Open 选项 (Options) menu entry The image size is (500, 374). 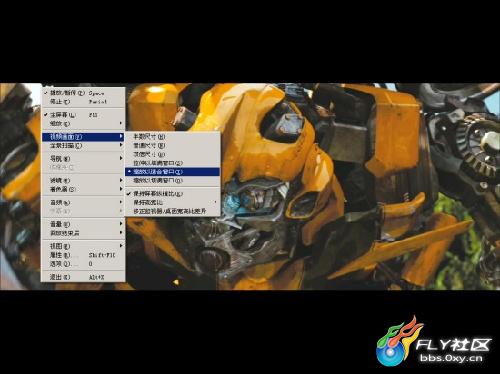pyautogui.click(x=83, y=264)
